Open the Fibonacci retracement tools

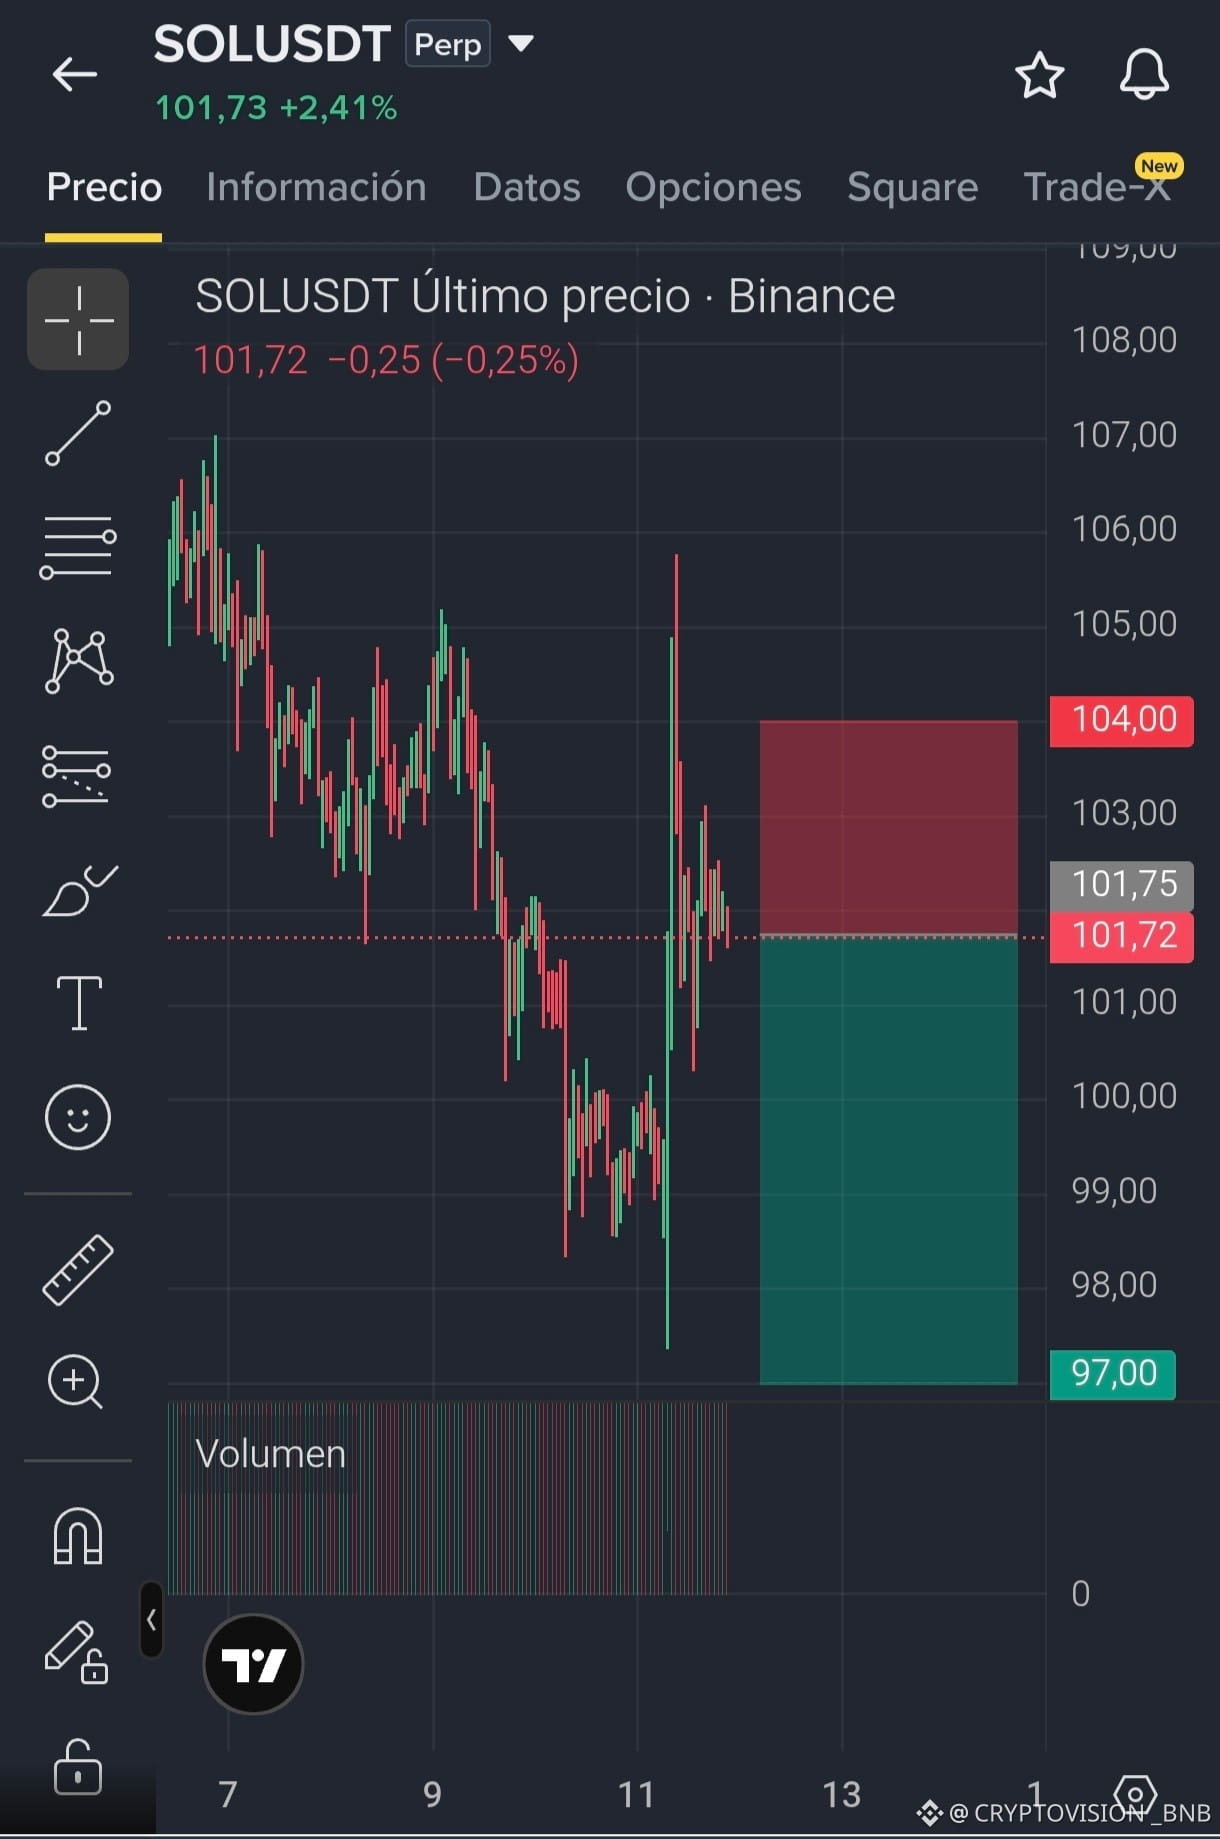78,546
